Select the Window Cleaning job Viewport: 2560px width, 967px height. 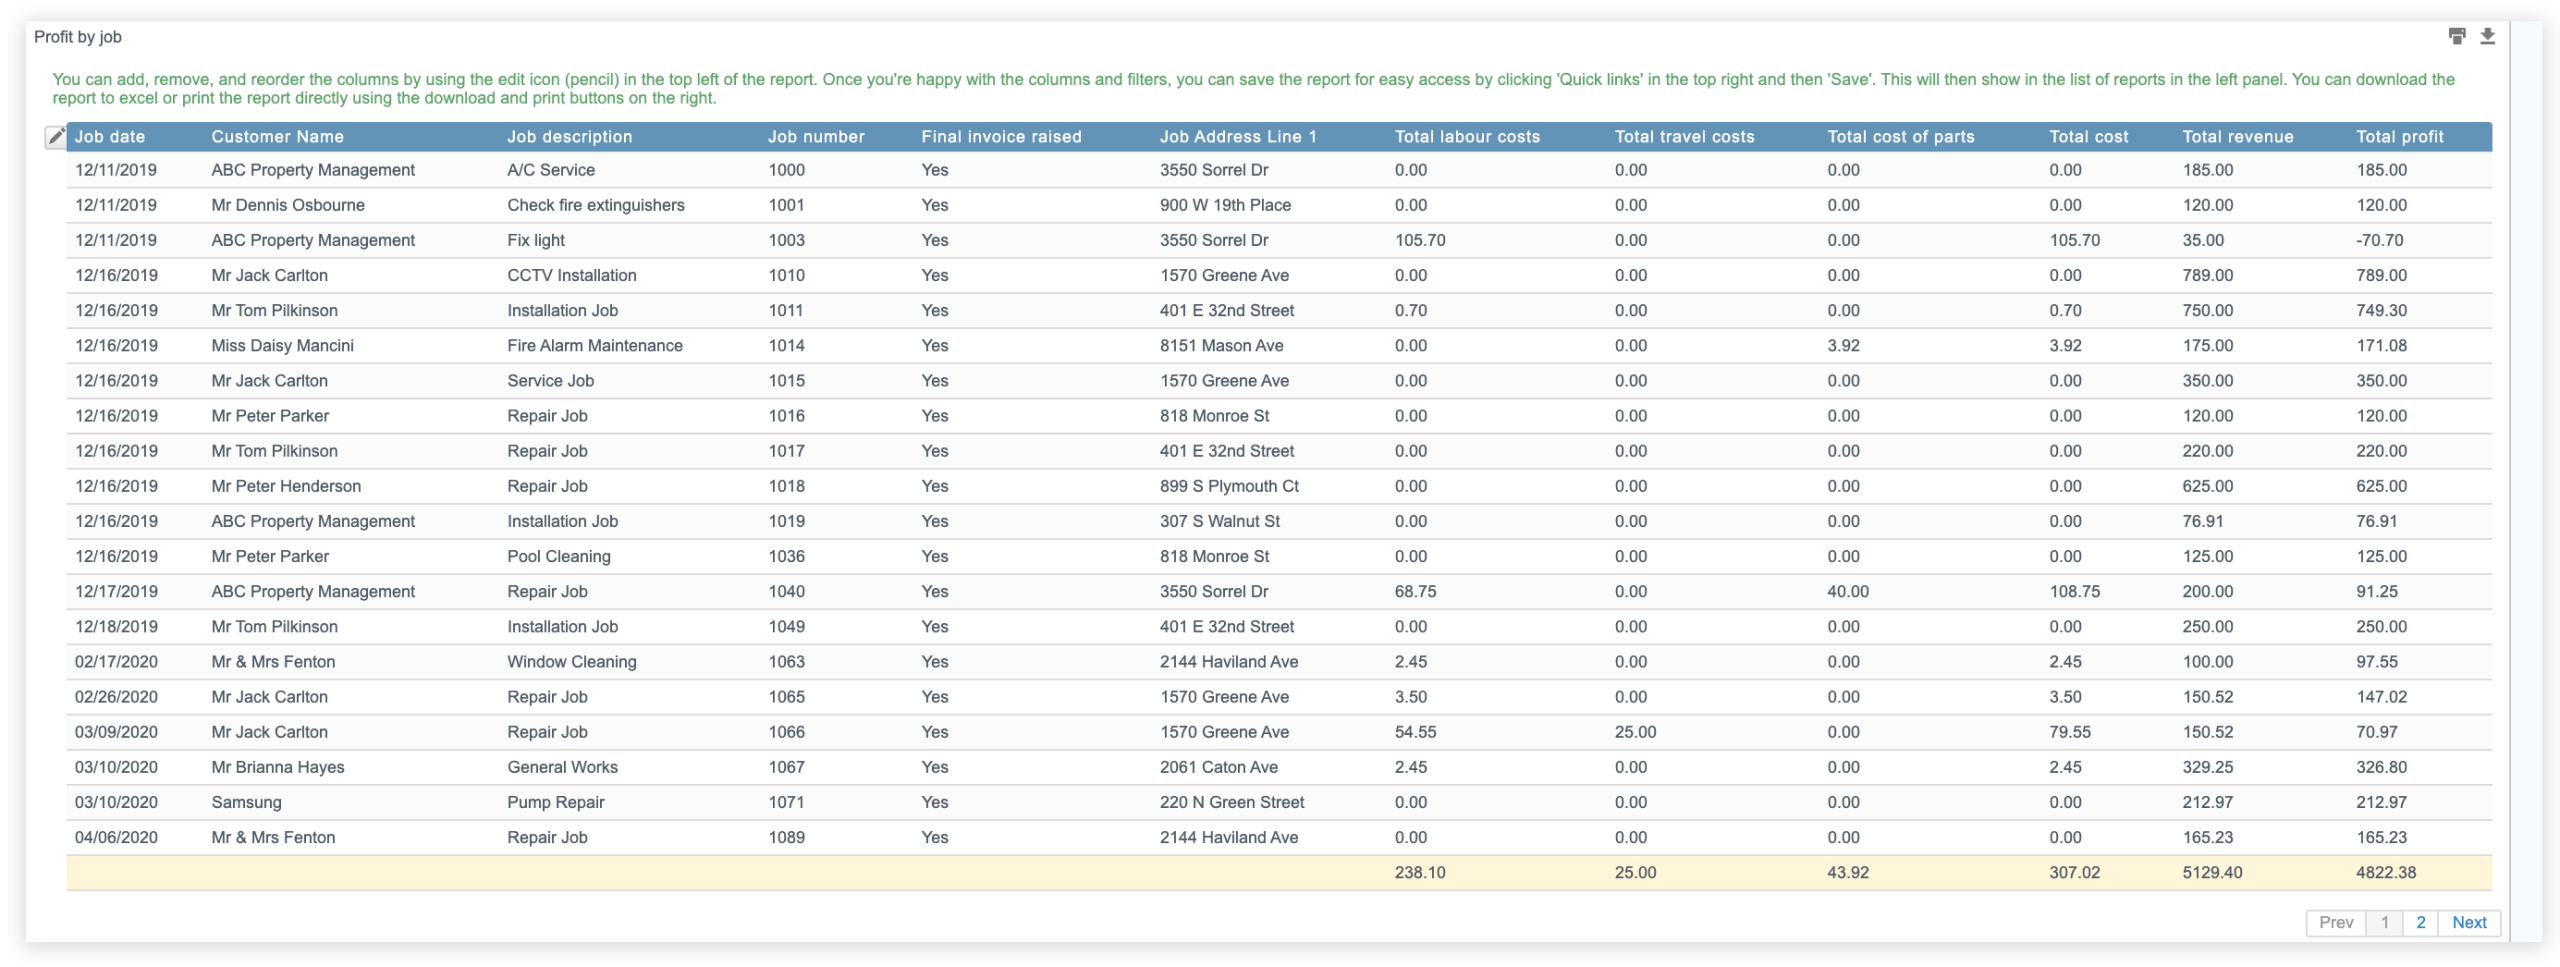click(x=571, y=661)
